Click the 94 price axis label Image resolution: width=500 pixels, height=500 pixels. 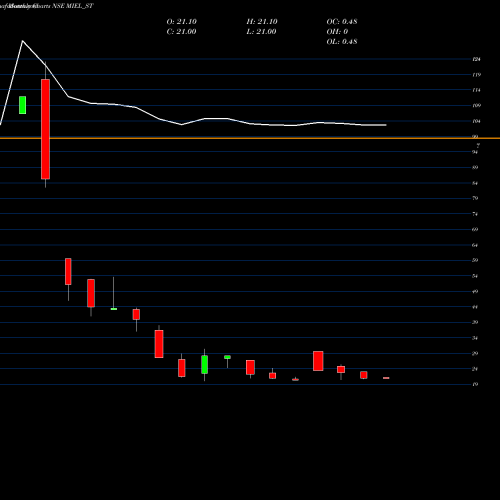click(x=475, y=152)
